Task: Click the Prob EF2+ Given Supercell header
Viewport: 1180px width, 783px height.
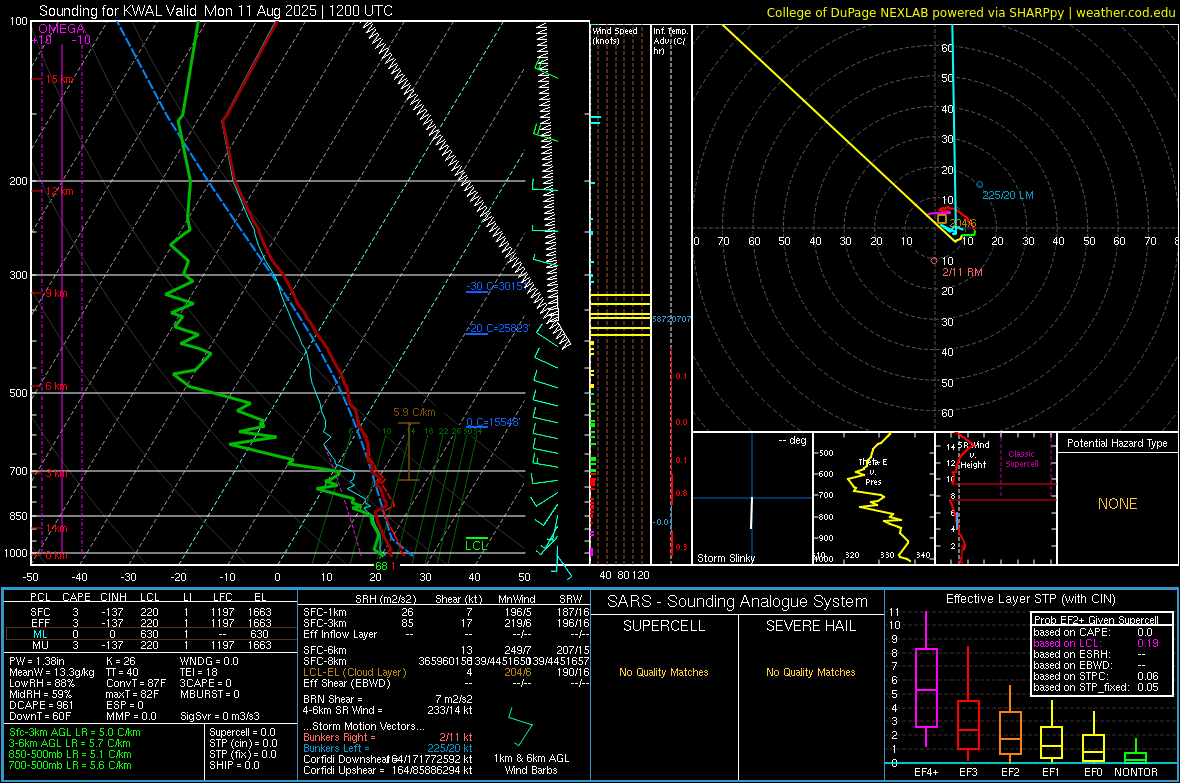Action: tap(1096, 620)
